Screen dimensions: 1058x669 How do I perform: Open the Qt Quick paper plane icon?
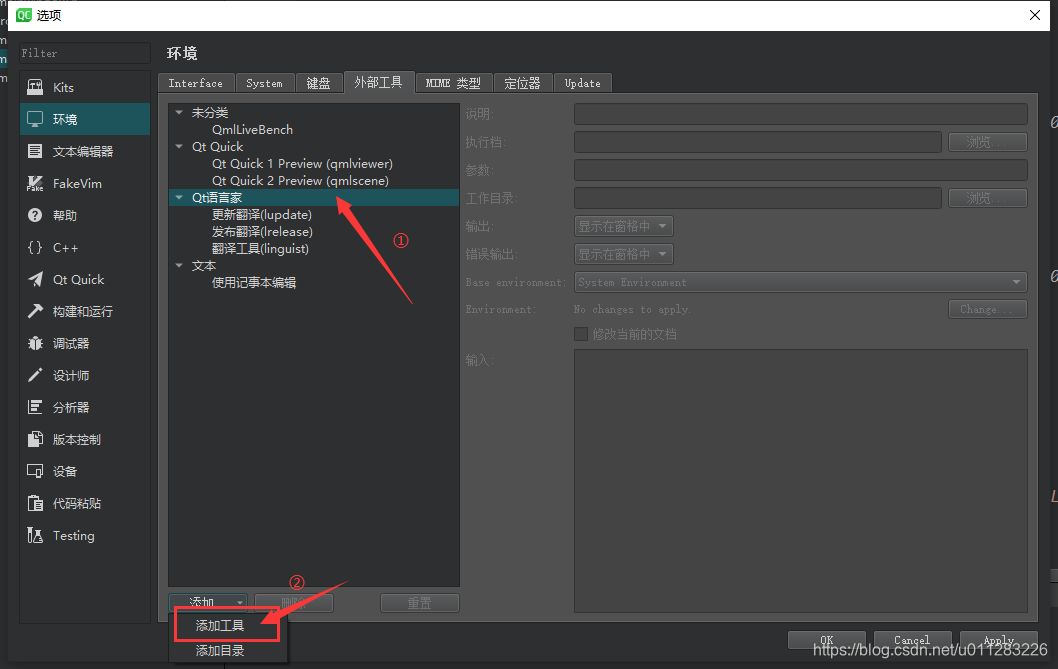pos(35,279)
